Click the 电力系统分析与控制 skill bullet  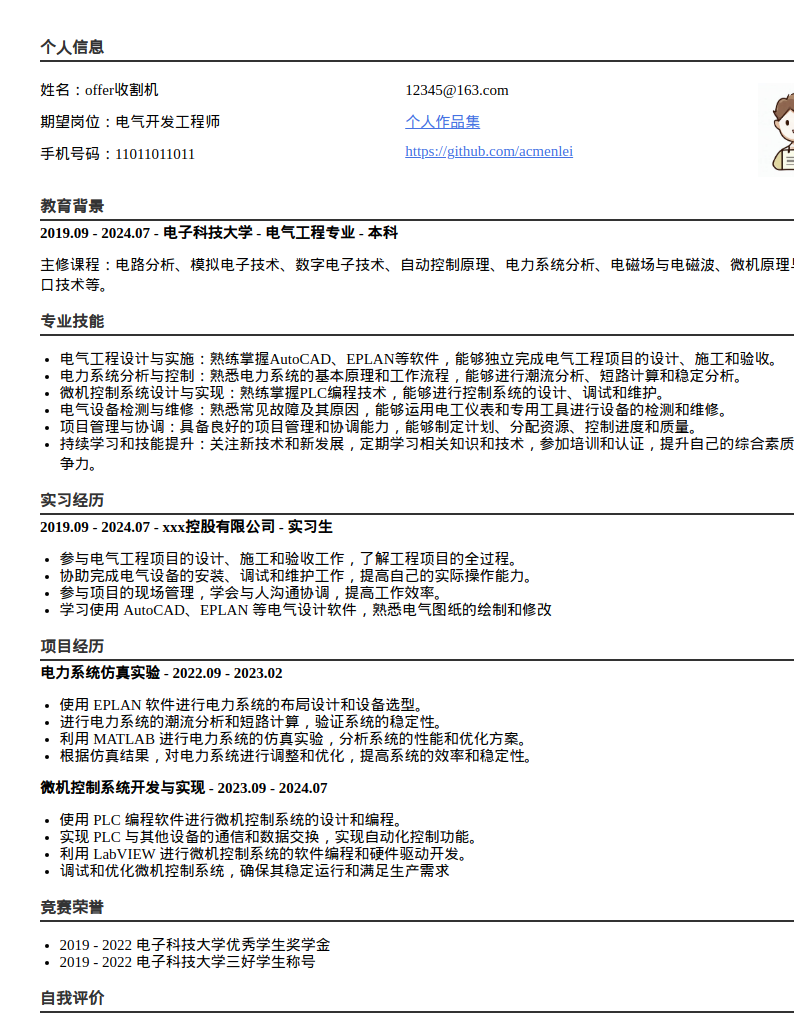pyautogui.click(x=401, y=376)
